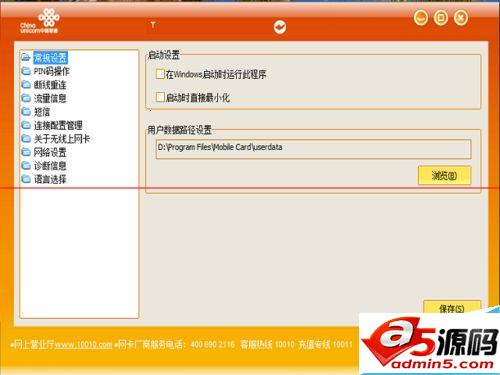Open PIN码操作 settings
Image resolution: width=500 pixels, height=375 pixels.
coord(51,71)
